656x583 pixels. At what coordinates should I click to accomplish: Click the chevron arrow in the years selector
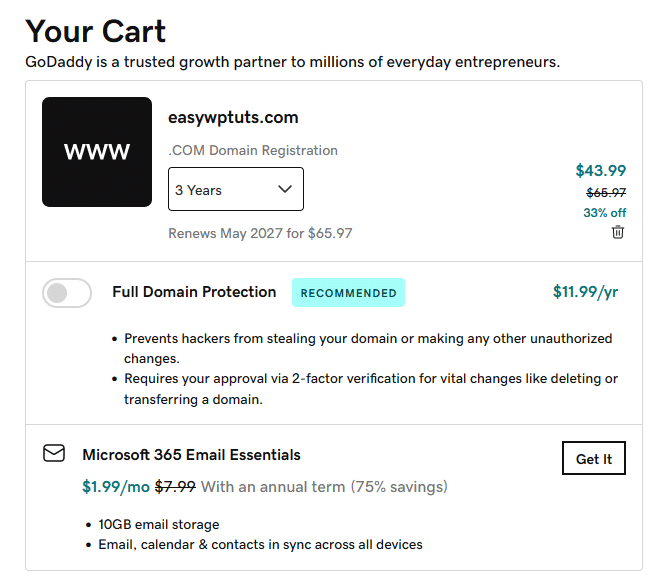click(x=285, y=189)
